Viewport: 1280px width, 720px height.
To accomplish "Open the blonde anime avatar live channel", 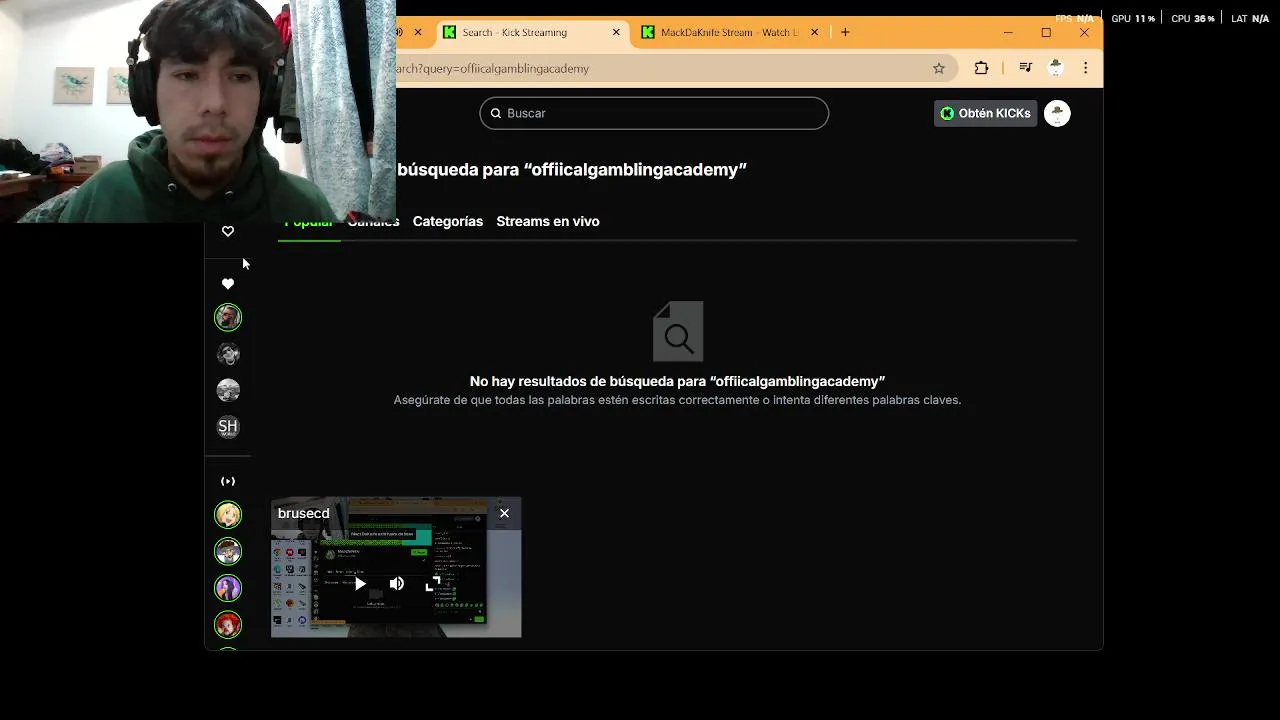I will point(228,515).
